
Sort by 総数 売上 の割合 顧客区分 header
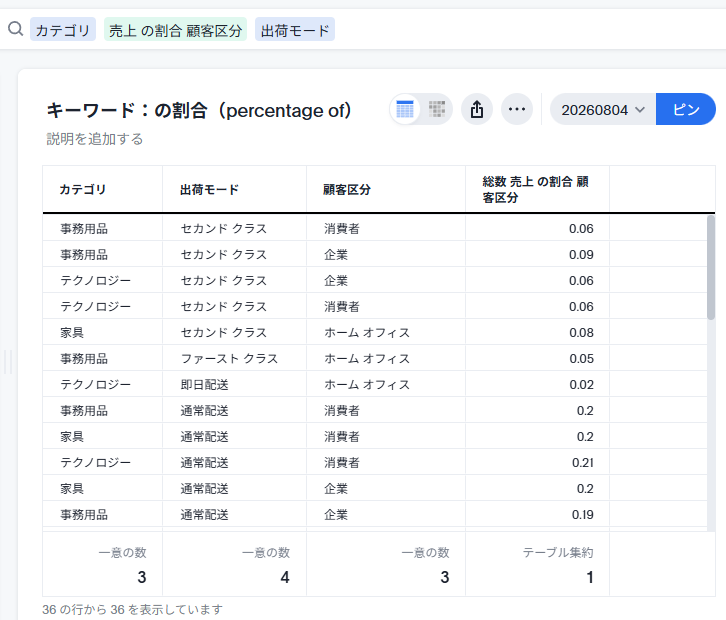pyautogui.click(x=535, y=189)
